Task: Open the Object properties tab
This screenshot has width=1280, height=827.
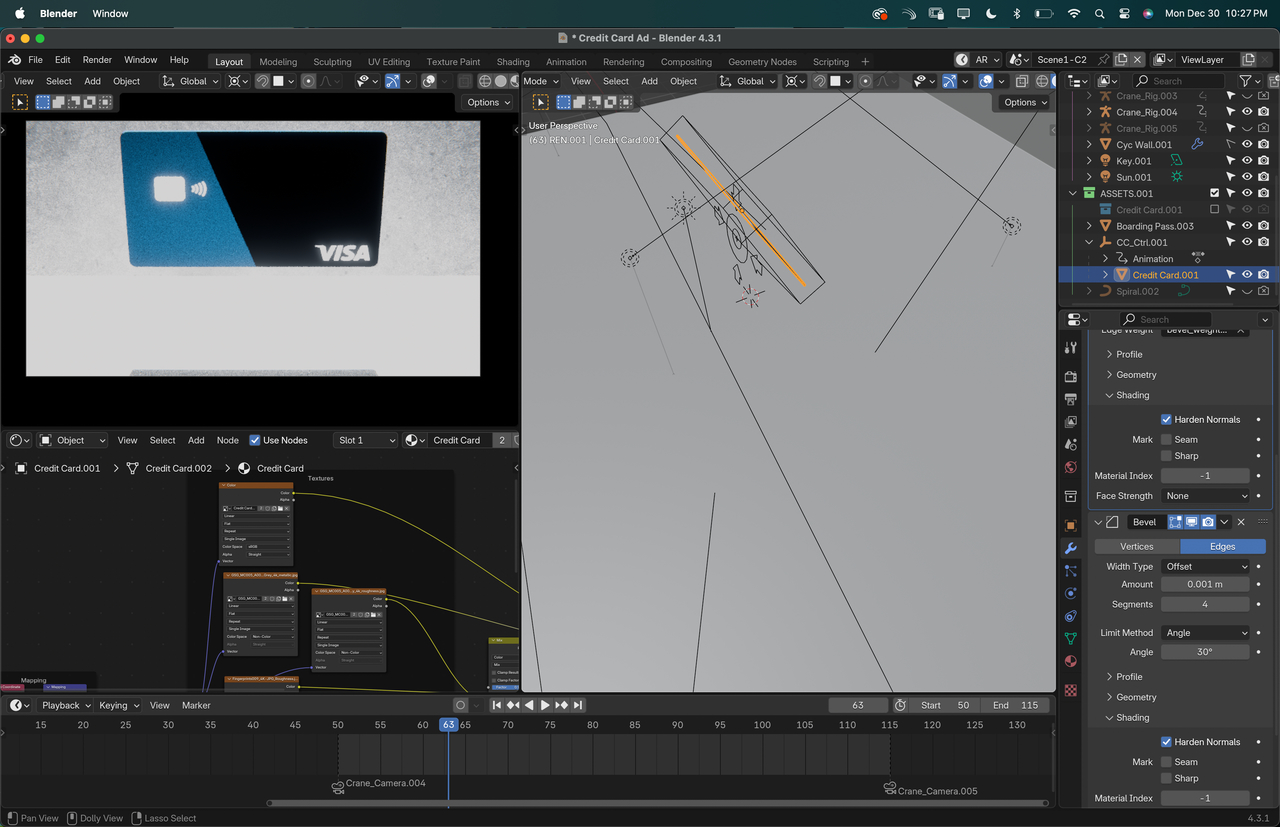Action: [1071, 526]
